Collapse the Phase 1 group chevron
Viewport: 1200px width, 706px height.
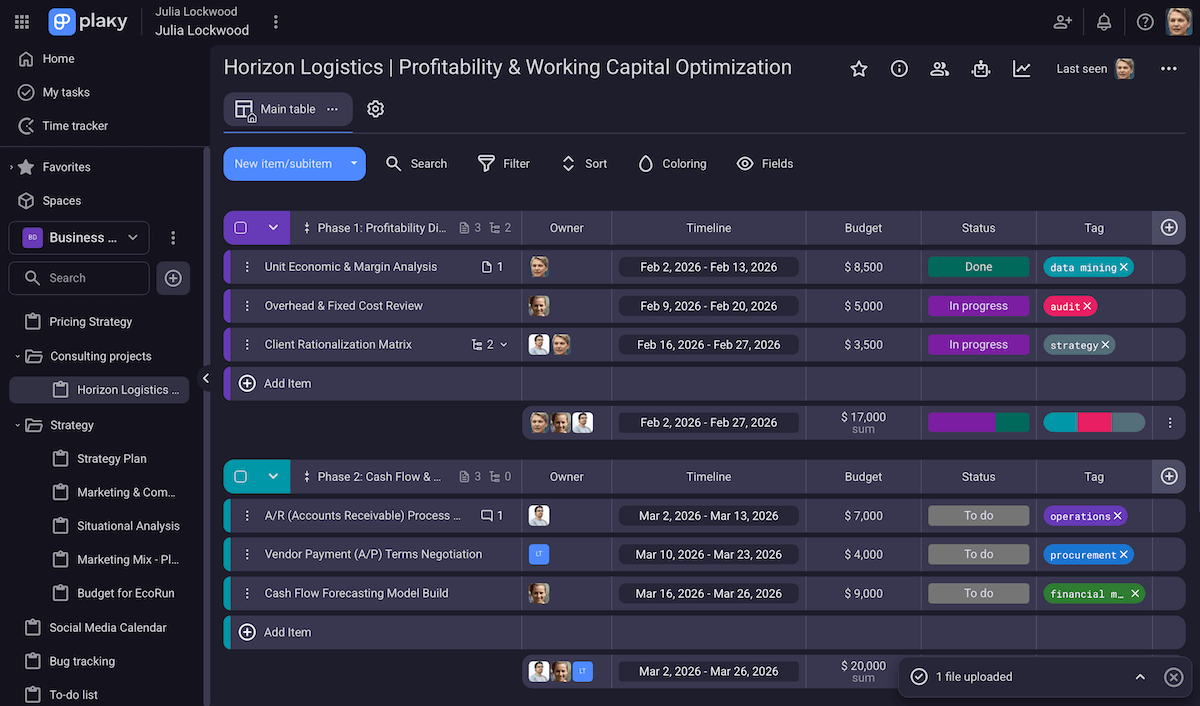click(273, 228)
